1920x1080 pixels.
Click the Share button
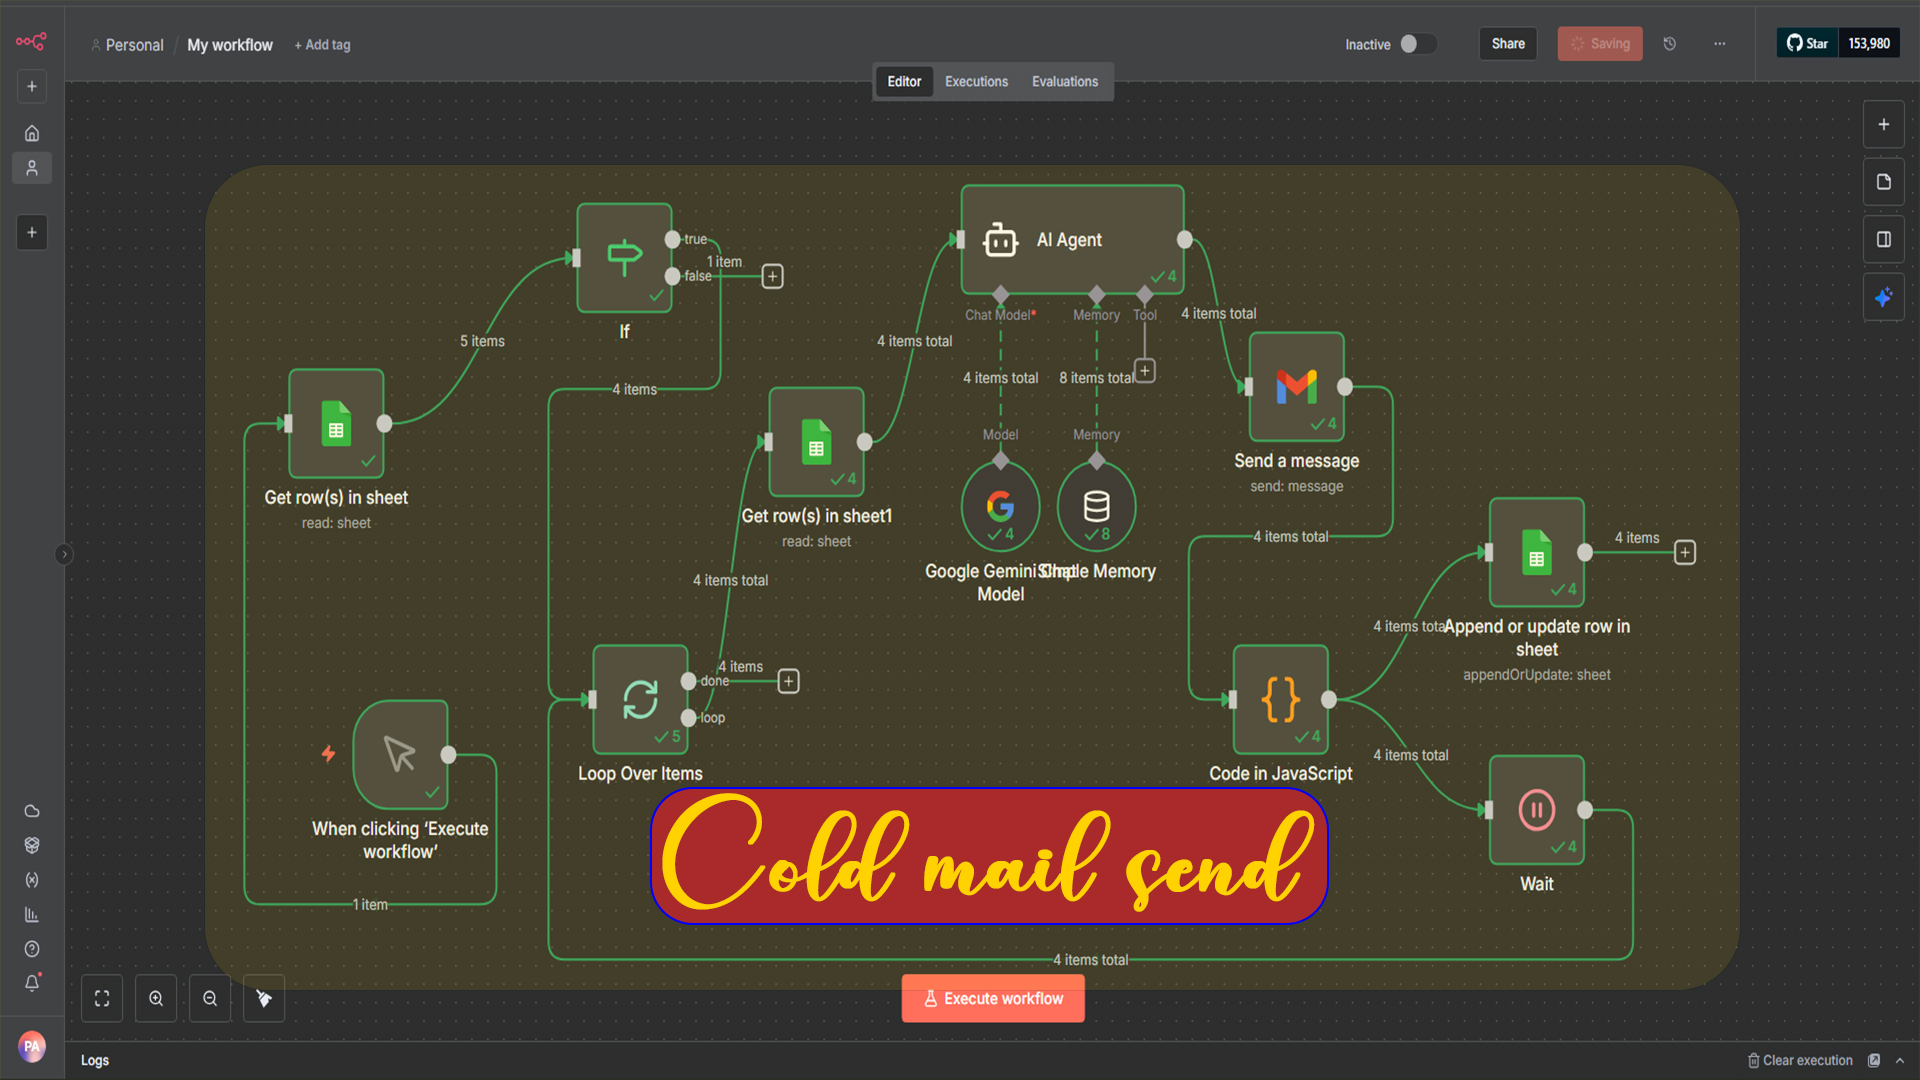click(x=1507, y=43)
